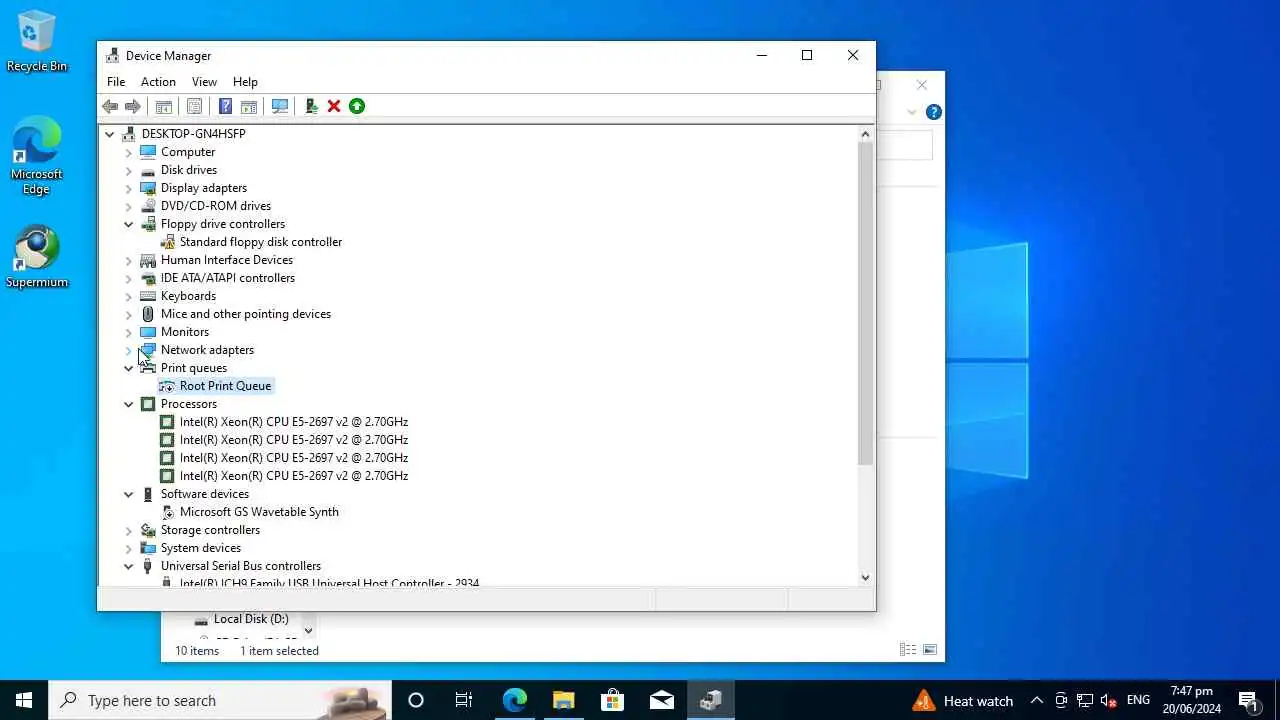Click the muted volume icon in system tray
This screenshot has width=1280, height=720.
(1108, 700)
